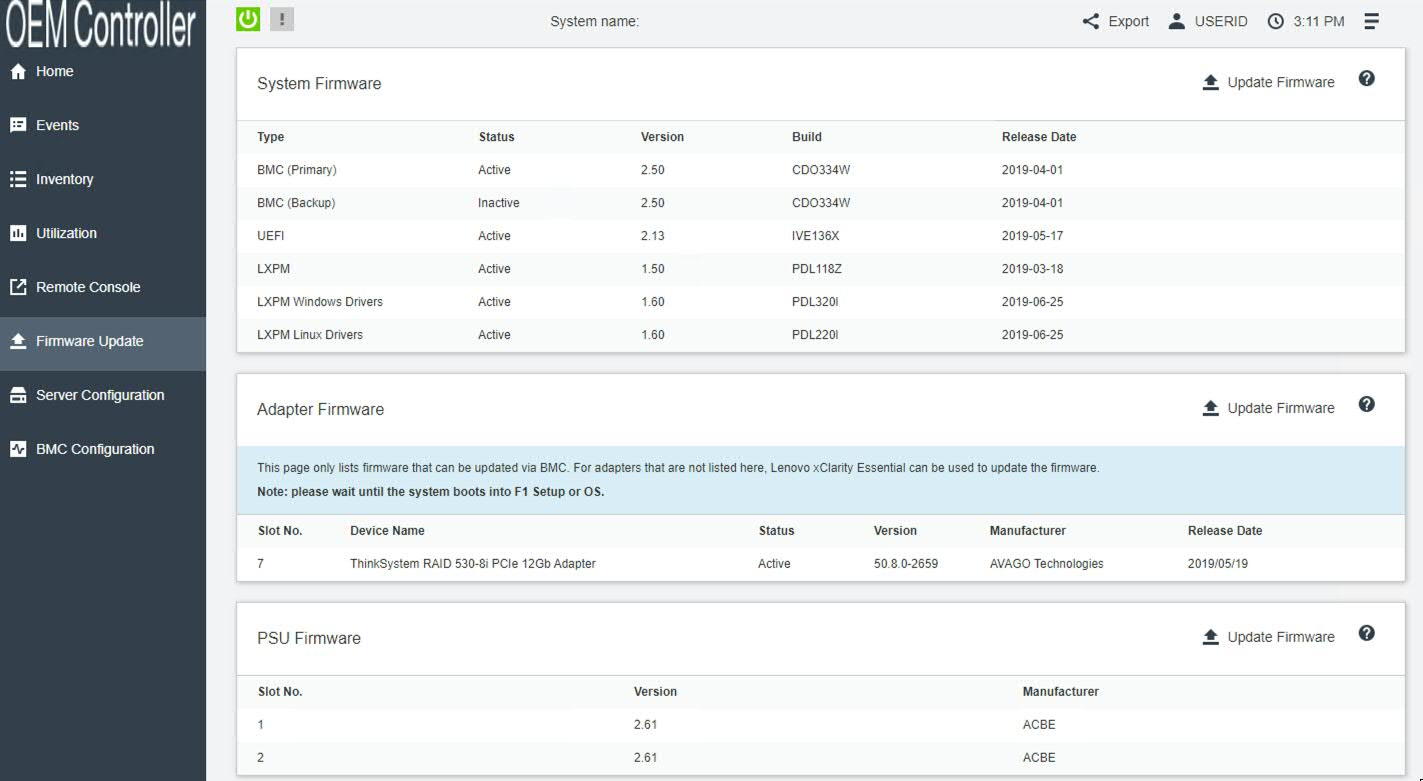Click upload icon in PSU Firmware header
The width and height of the screenshot is (1423, 781).
1210,637
